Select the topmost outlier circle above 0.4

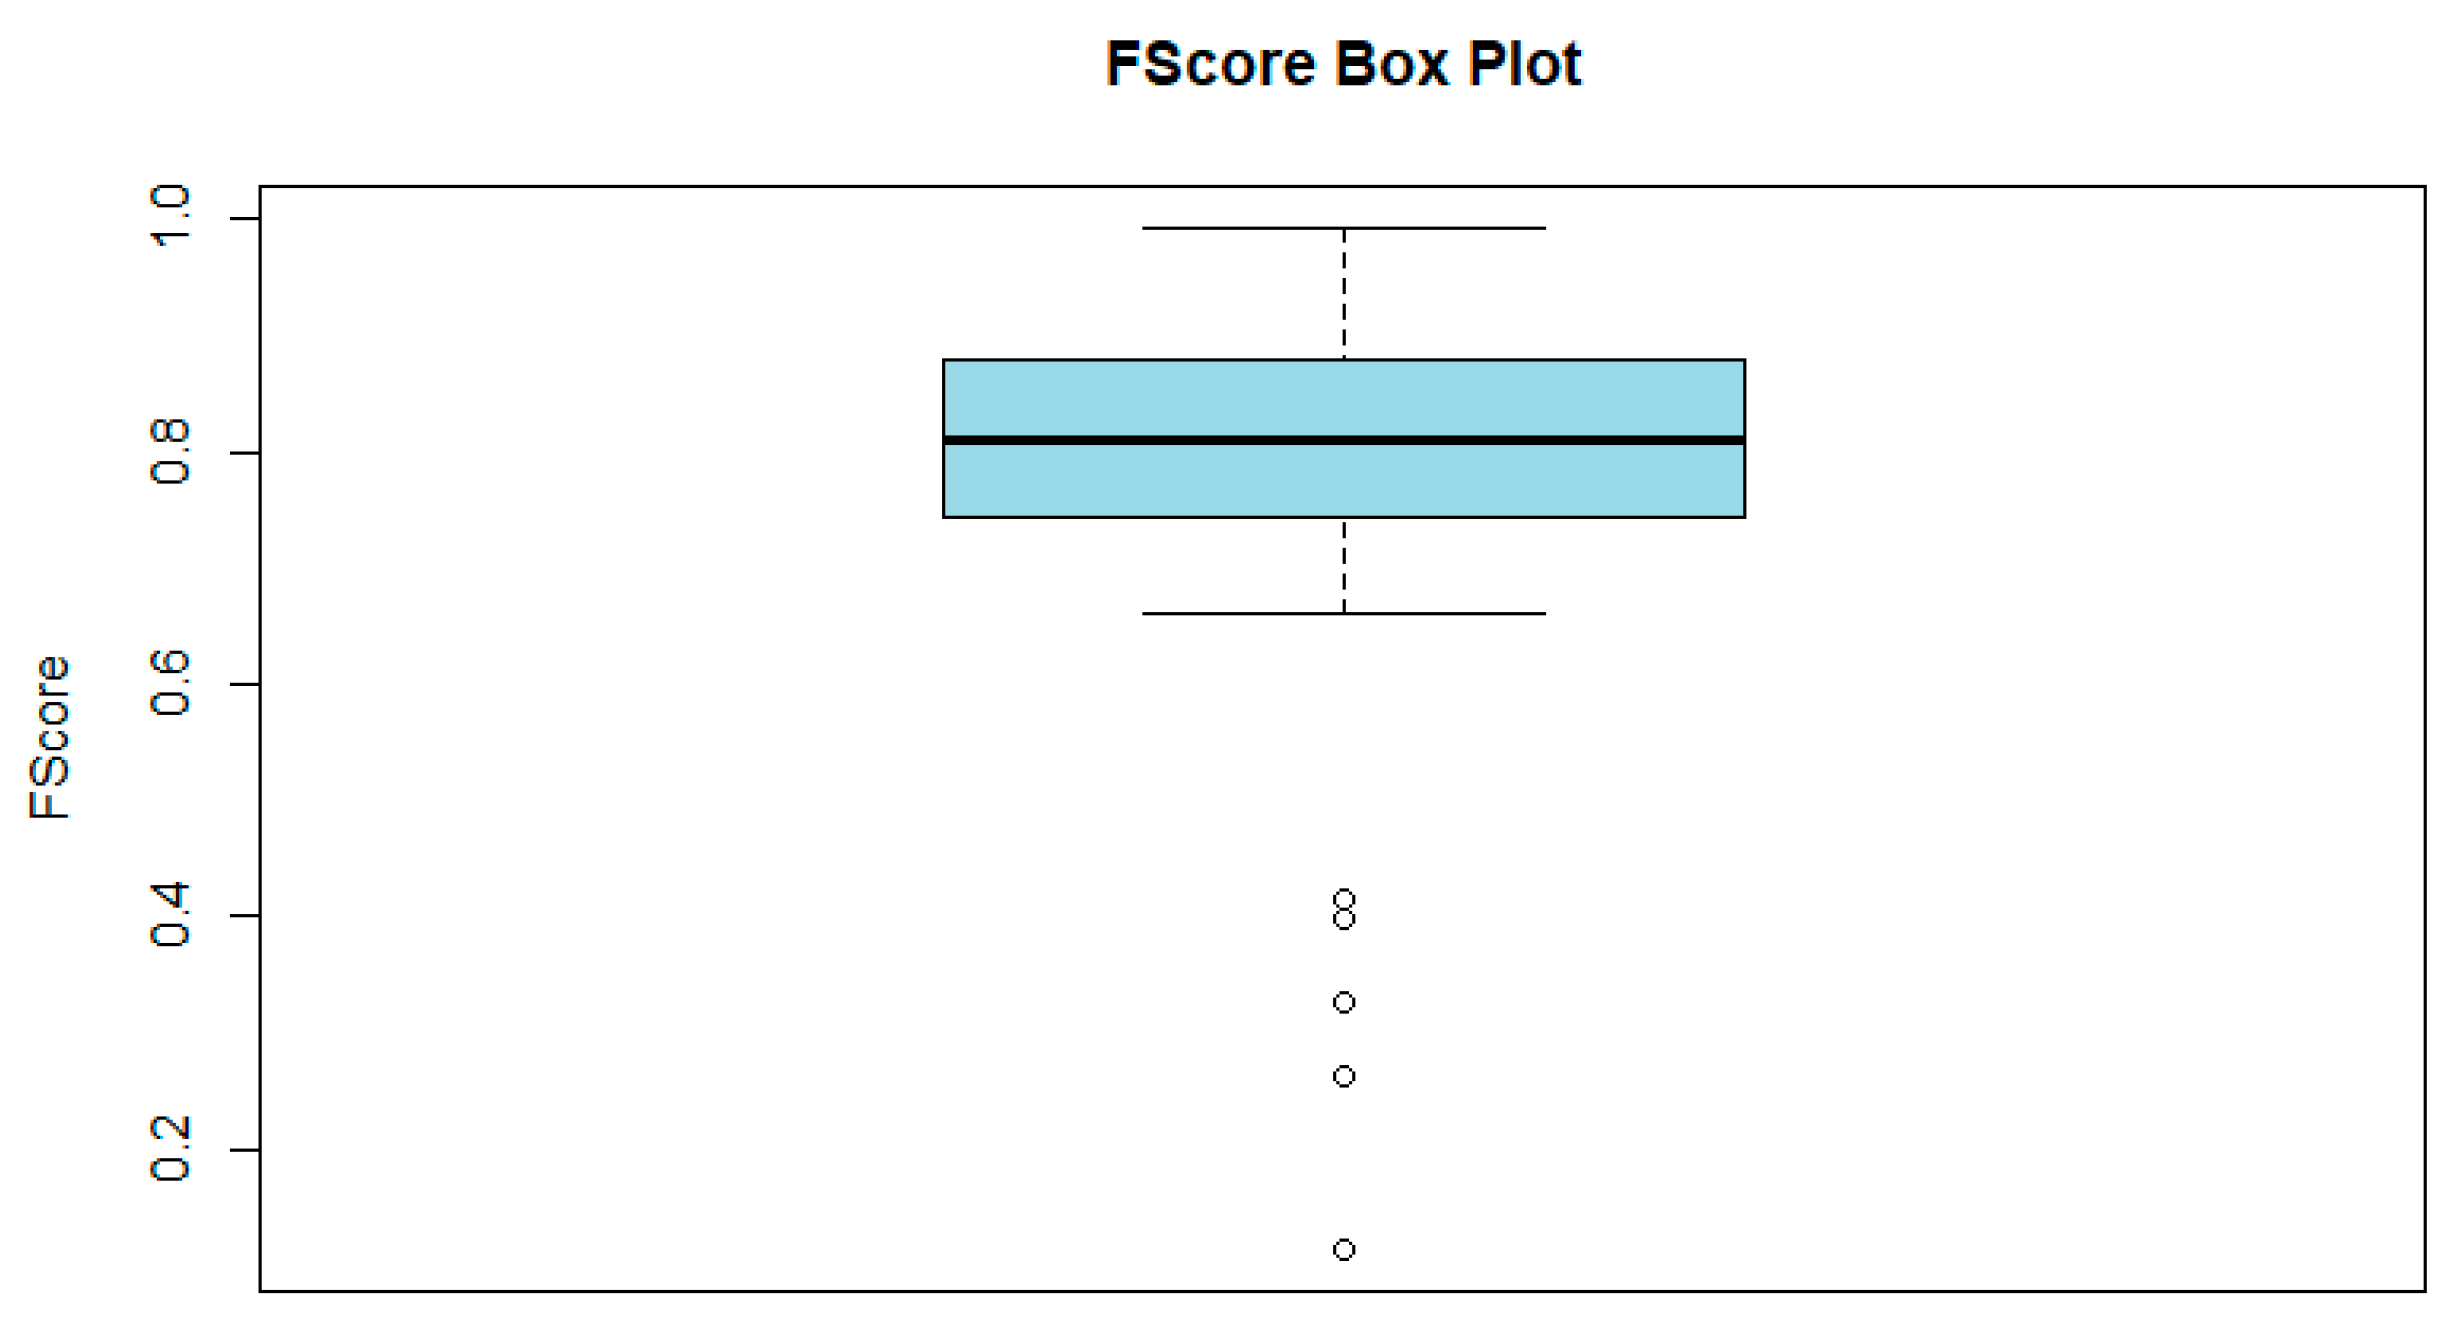[x=1344, y=899]
